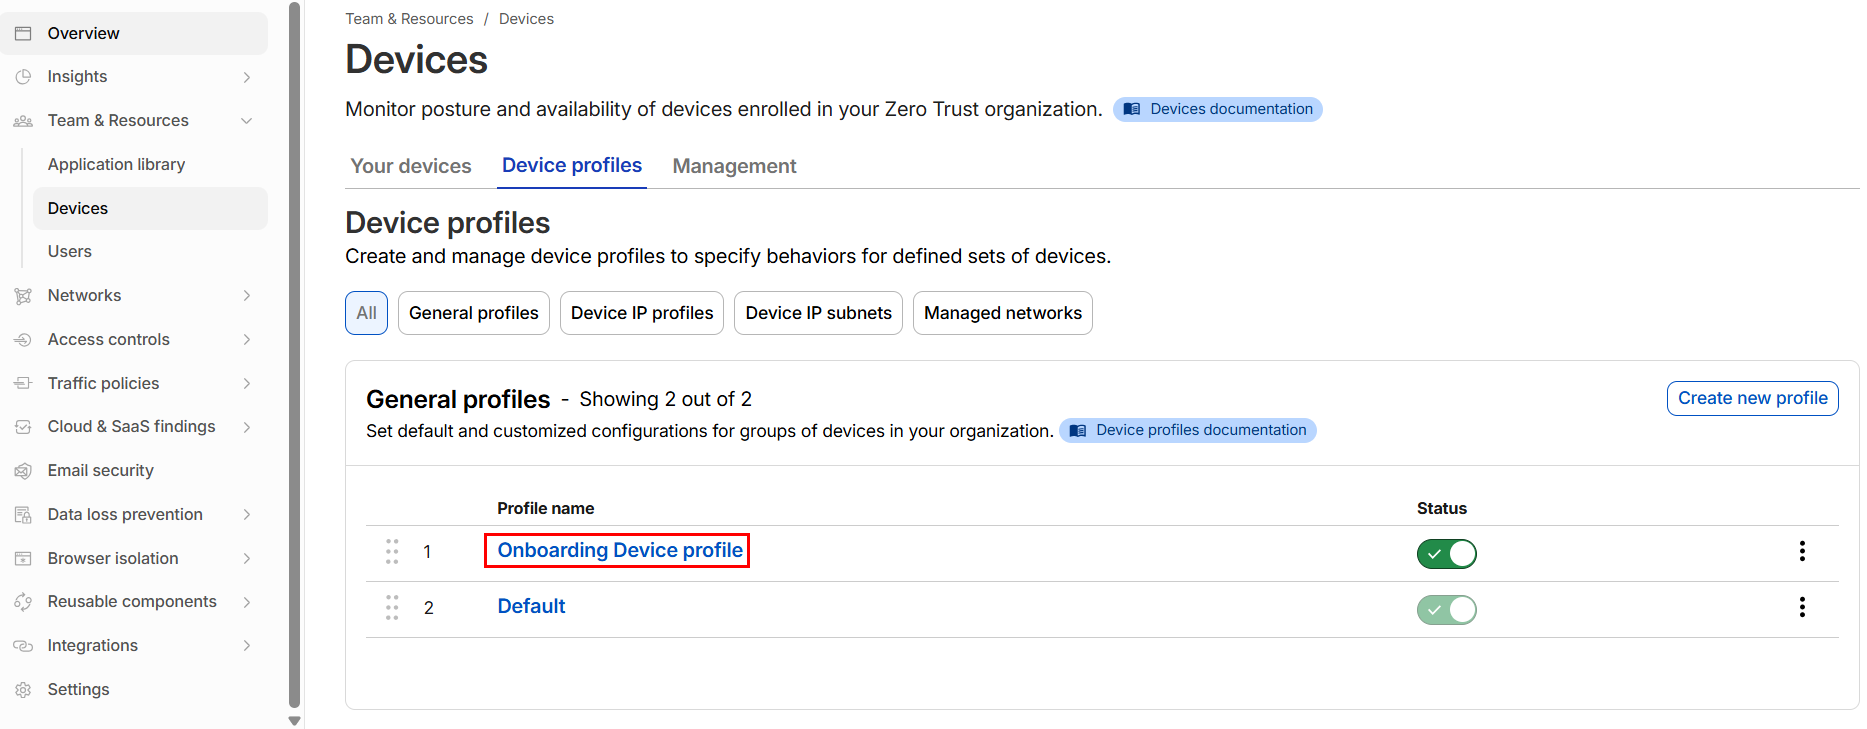Grab the drag handle for Default profile row
The width and height of the screenshot is (1867, 729).
(x=392, y=608)
